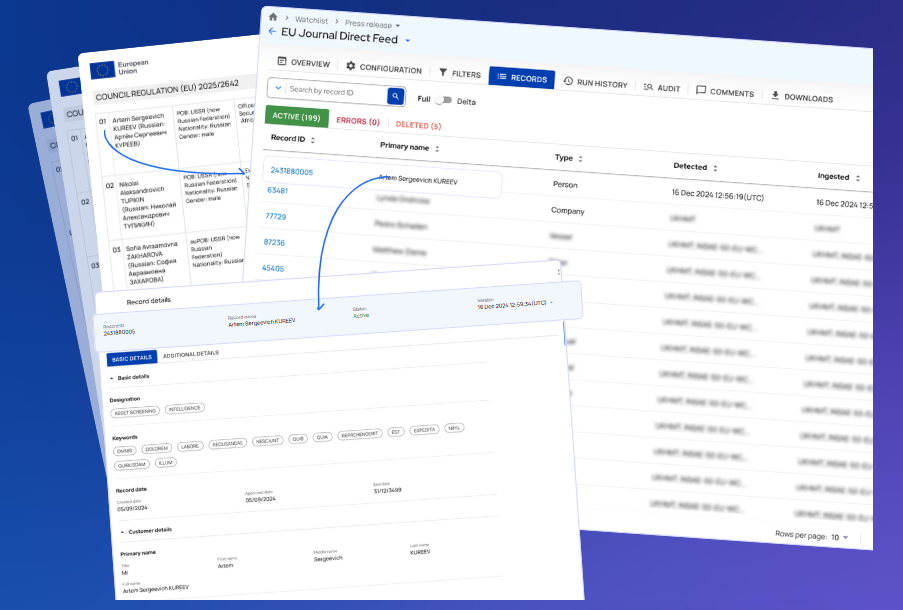
Task: Click the EU flag on Council Regulation document
Action: click(x=102, y=70)
